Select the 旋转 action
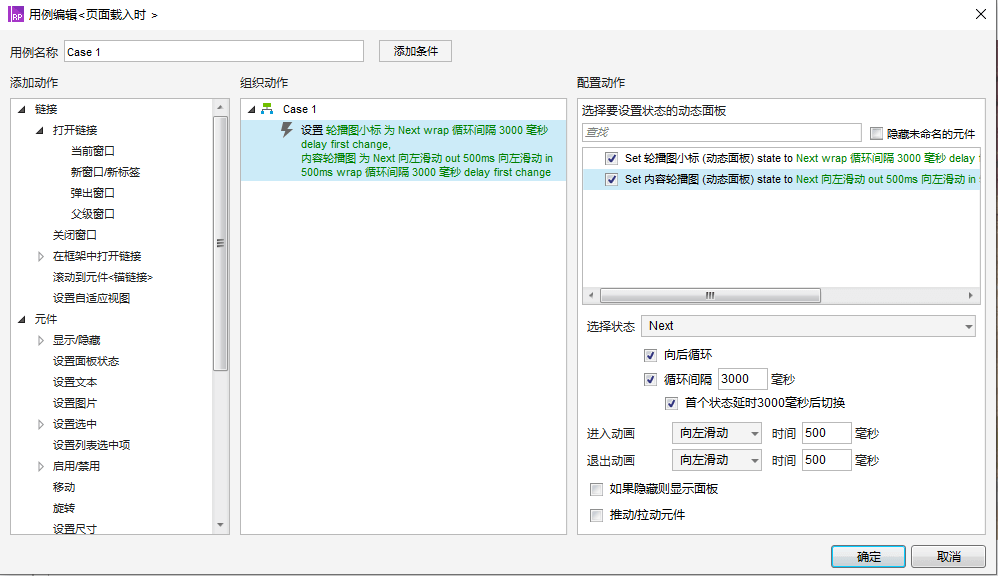998x576 pixels. point(64,509)
